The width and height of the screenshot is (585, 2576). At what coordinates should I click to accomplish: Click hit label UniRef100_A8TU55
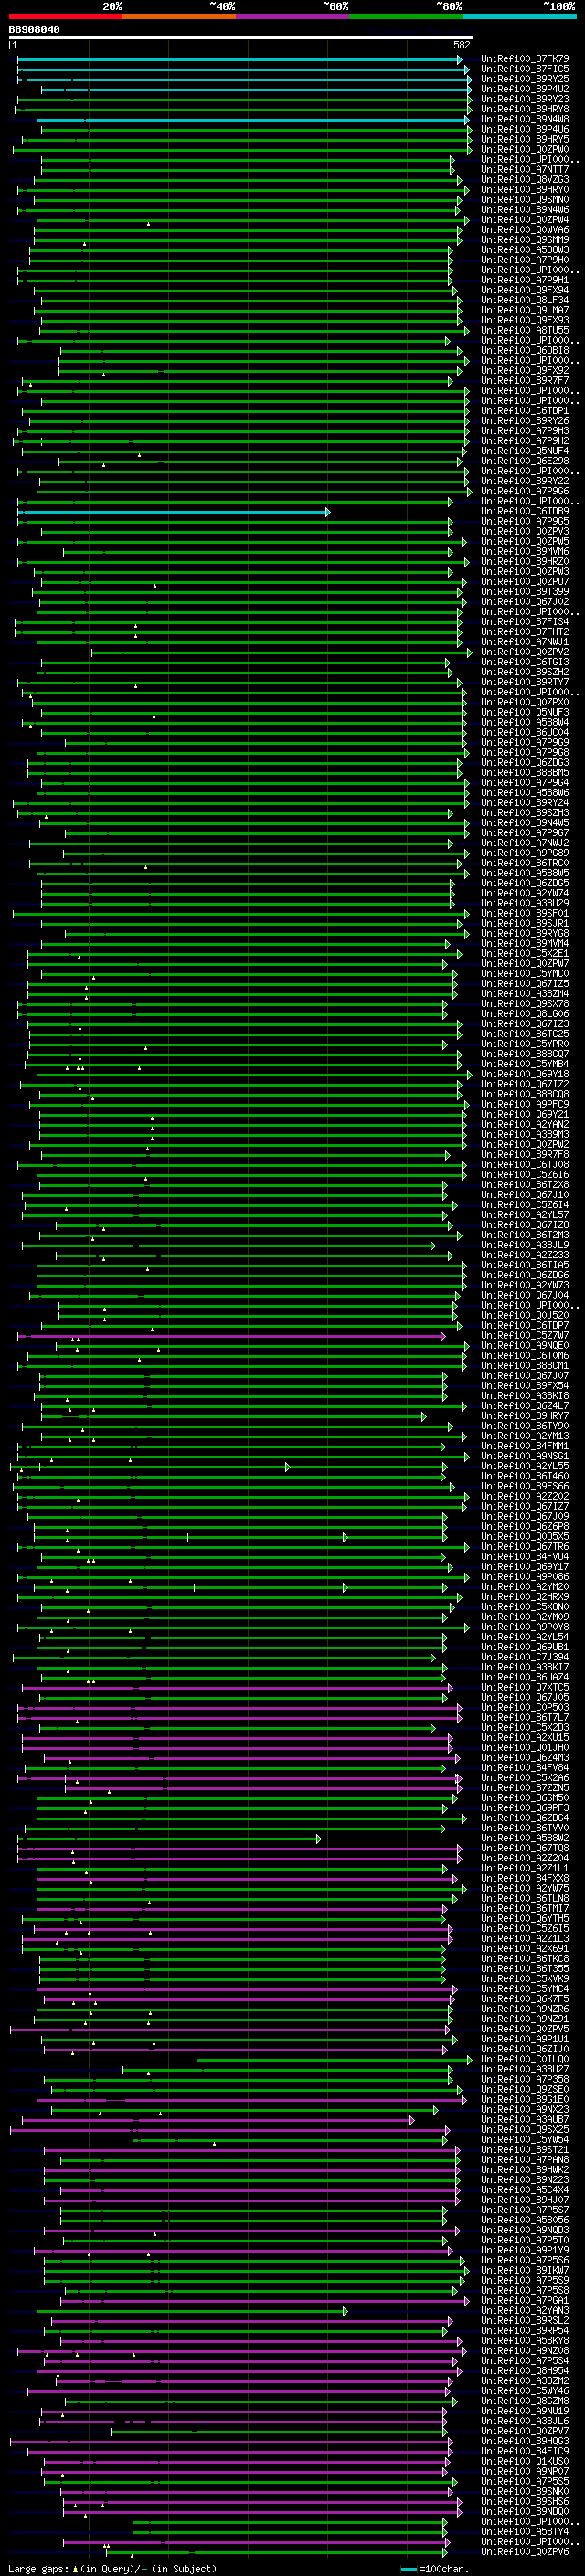(x=525, y=331)
